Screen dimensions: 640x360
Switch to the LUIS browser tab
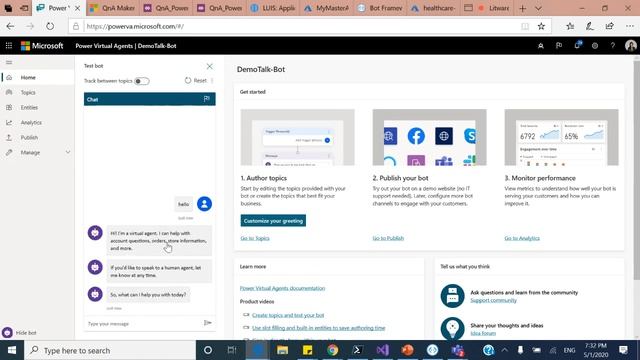273,8
